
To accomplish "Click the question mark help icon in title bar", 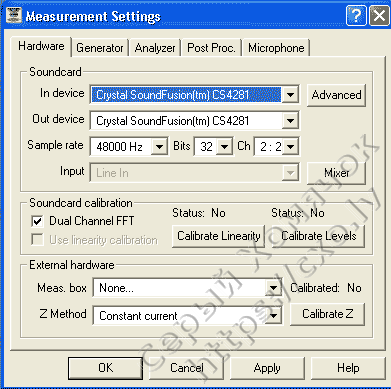I will click(x=356, y=15).
